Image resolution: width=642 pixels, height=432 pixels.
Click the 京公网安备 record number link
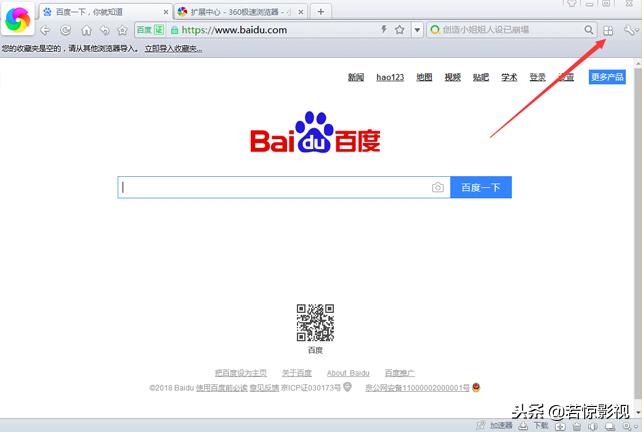(x=417, y=388)
